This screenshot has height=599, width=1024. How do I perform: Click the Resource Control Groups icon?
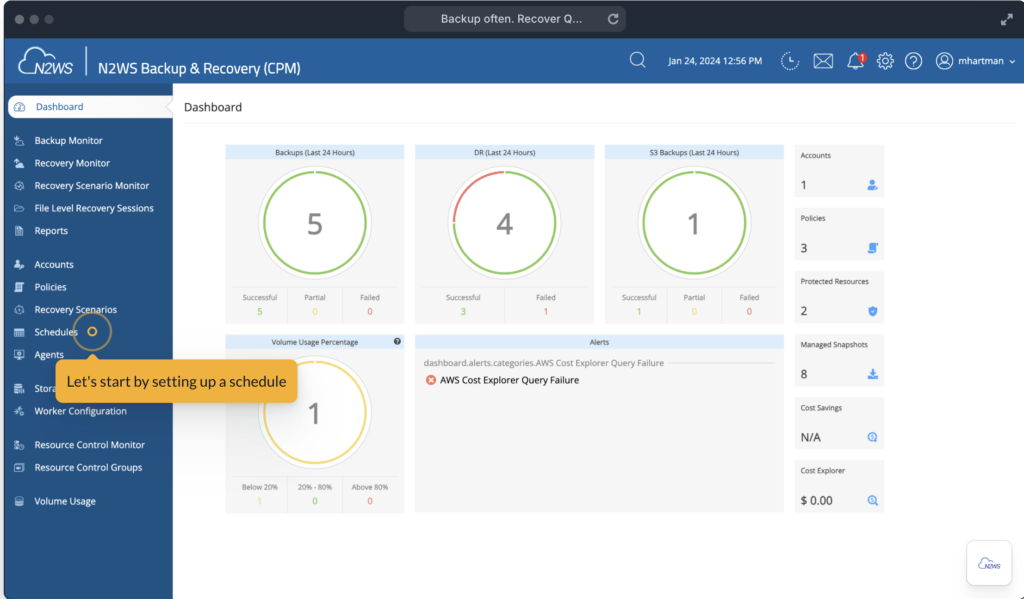click(19, 467)
